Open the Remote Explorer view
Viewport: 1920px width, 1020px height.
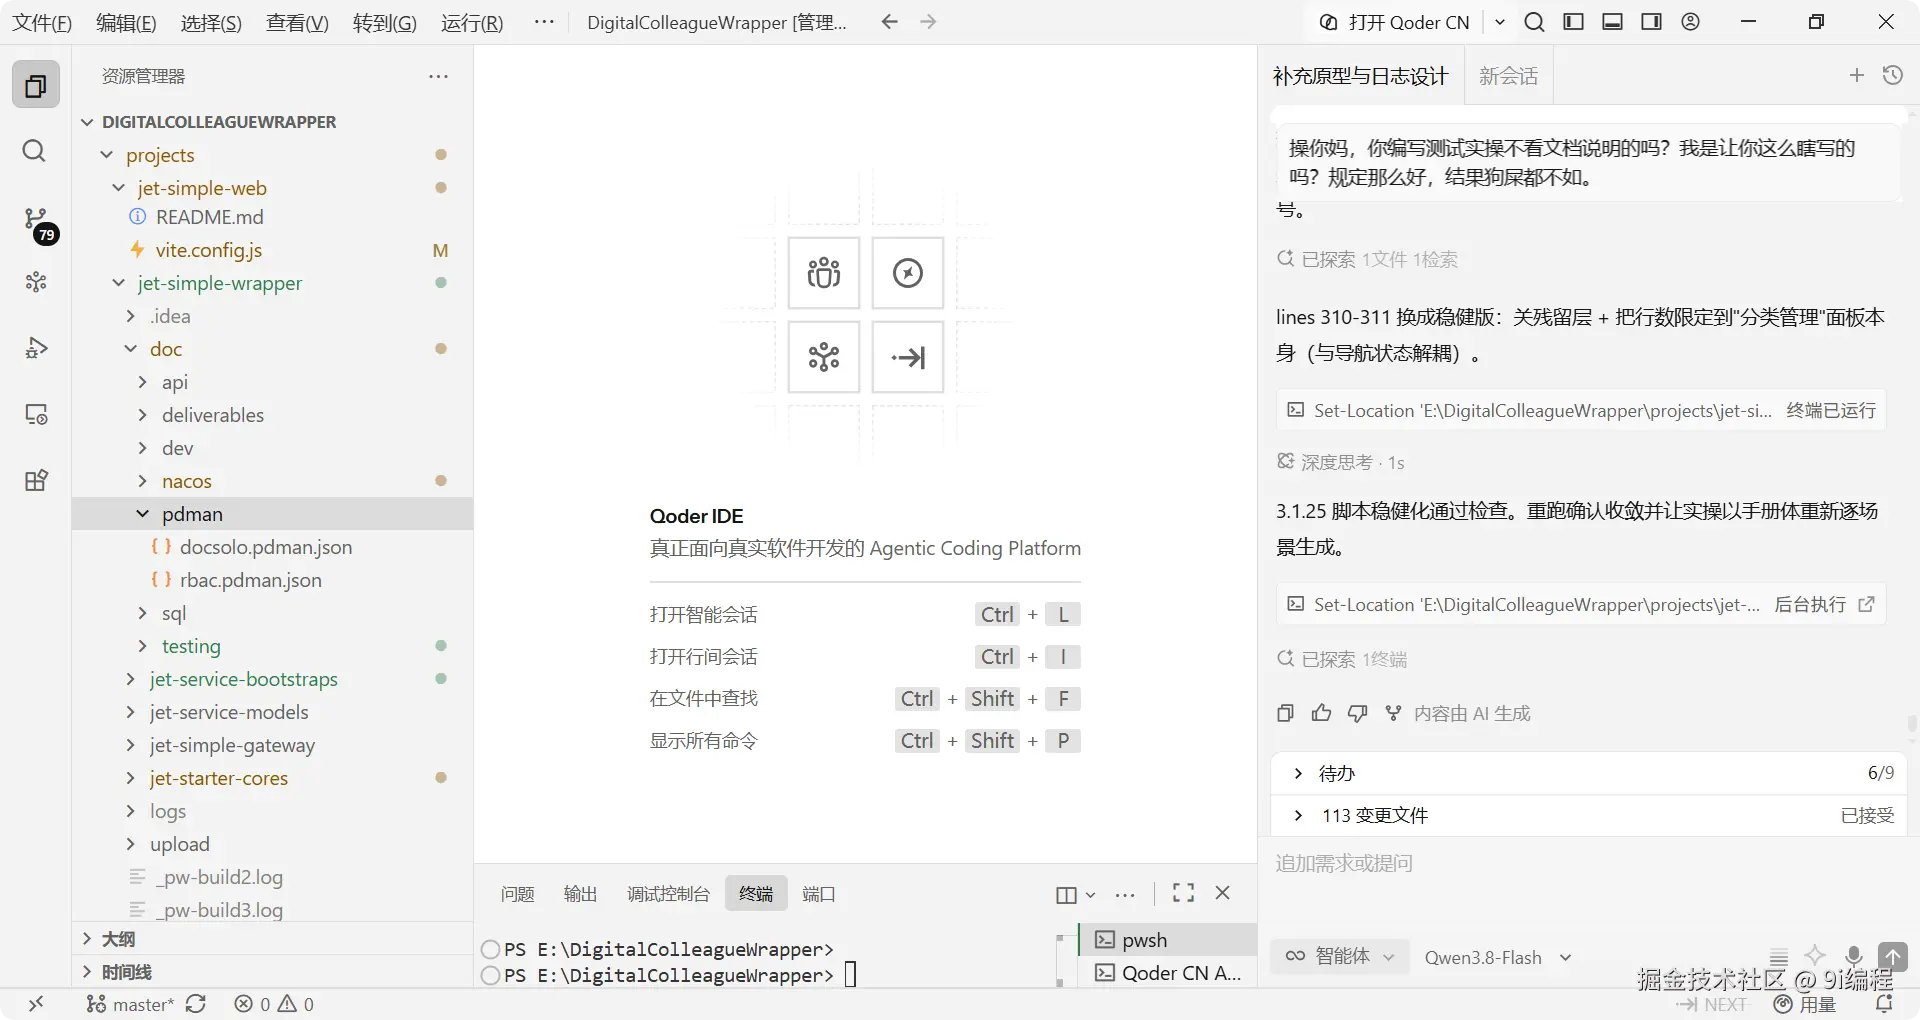pyautogui.click(x=36, y=414)
